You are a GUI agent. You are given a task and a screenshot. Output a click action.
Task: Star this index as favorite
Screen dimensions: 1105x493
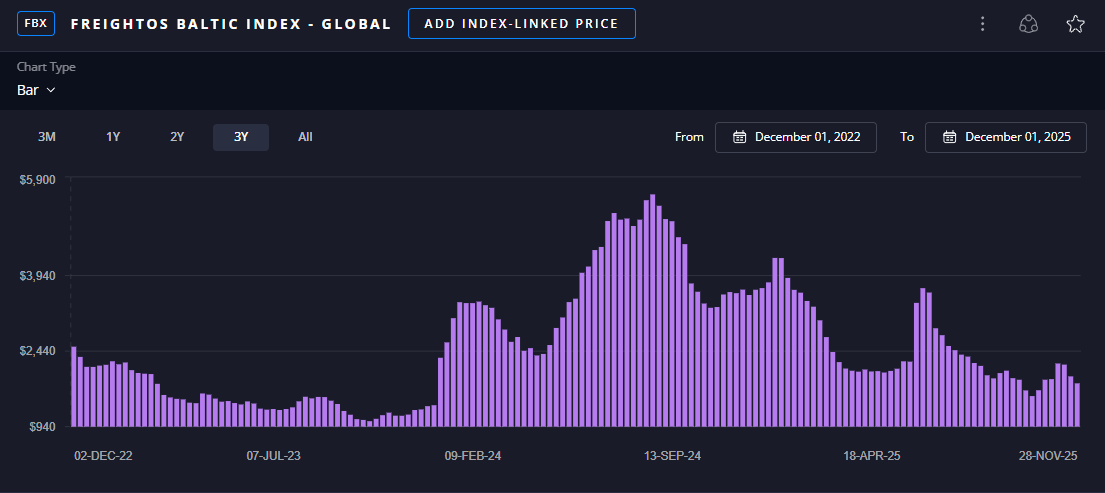1075,24
